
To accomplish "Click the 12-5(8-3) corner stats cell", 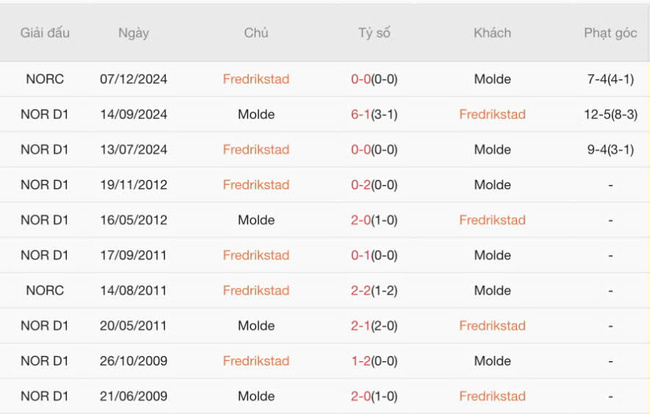I will [x=610, y=115].
